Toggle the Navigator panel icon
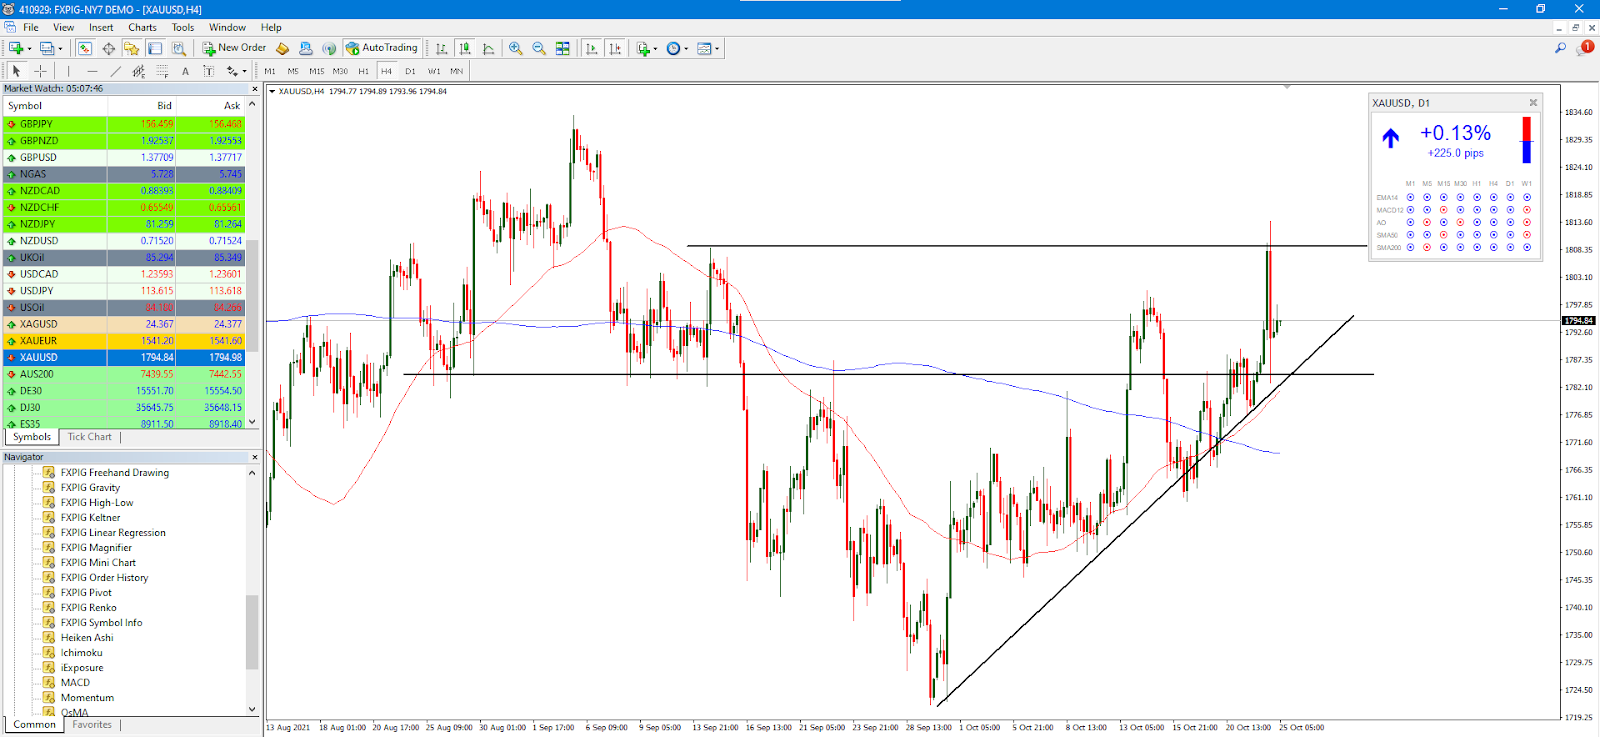Viewport: 1600px width, 737px height. 132,48
